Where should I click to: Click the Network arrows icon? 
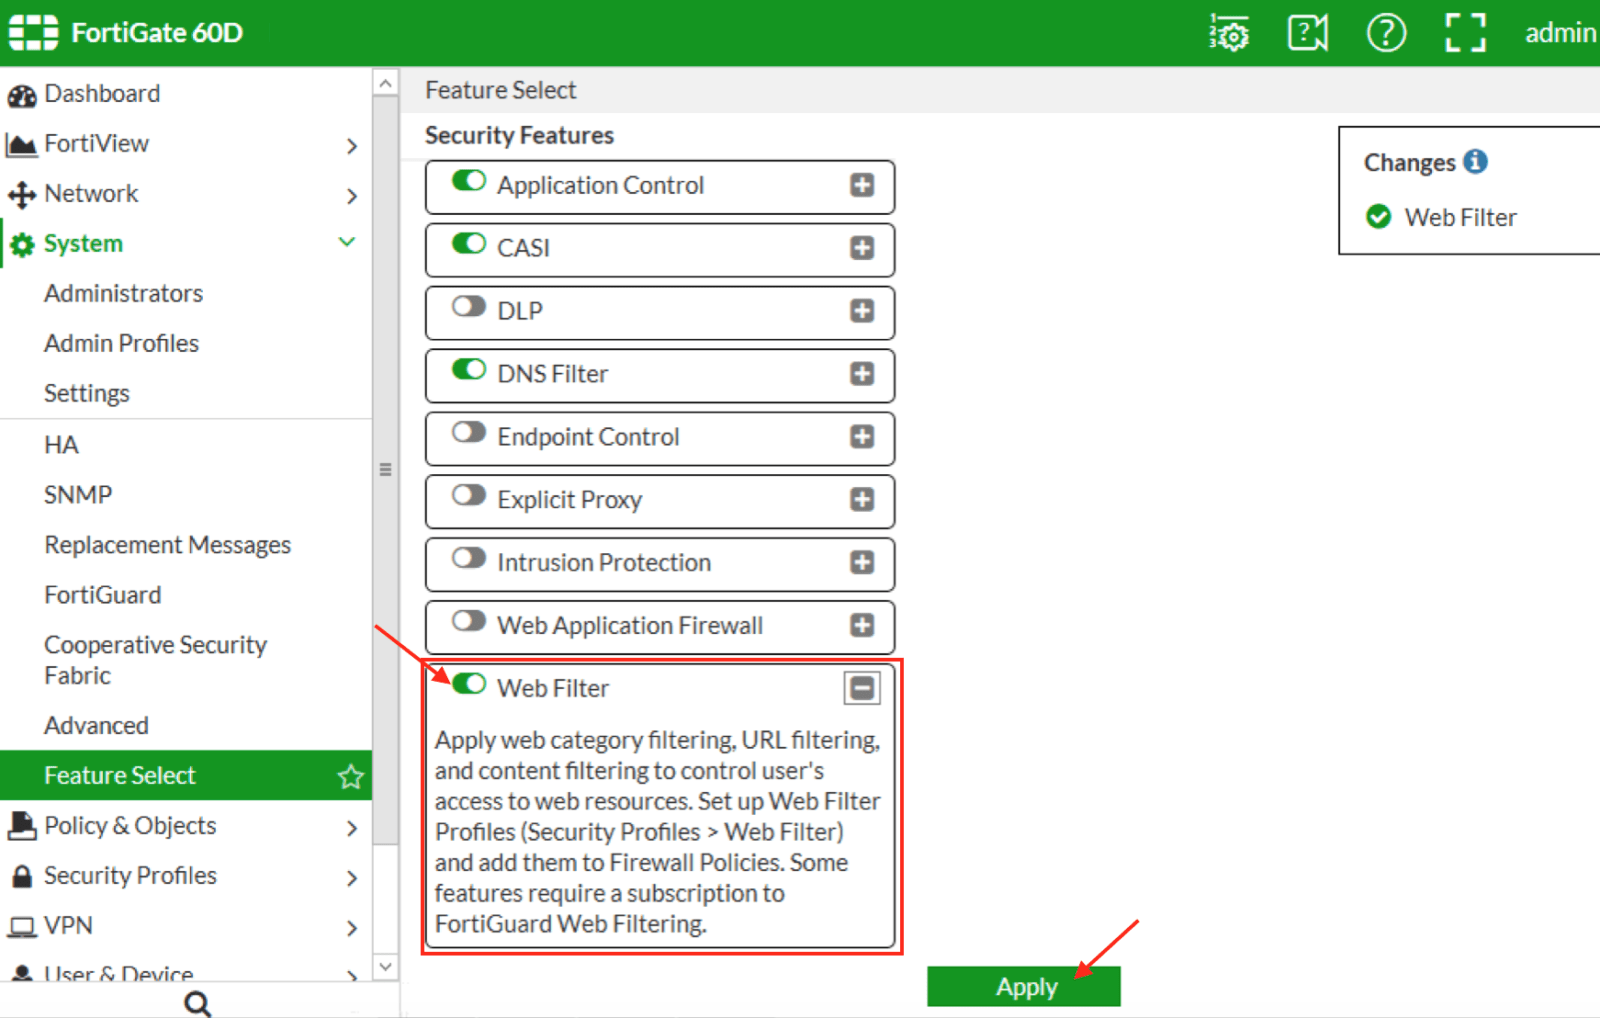(21, 194)
